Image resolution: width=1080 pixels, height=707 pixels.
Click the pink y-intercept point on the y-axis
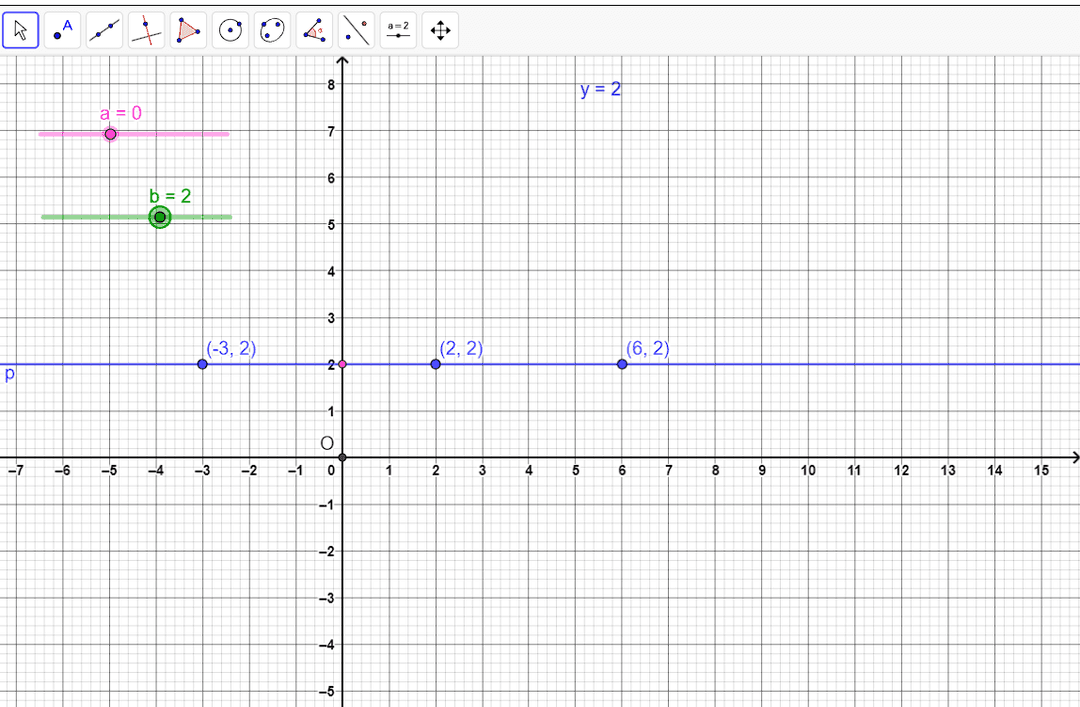click(342, 364)
